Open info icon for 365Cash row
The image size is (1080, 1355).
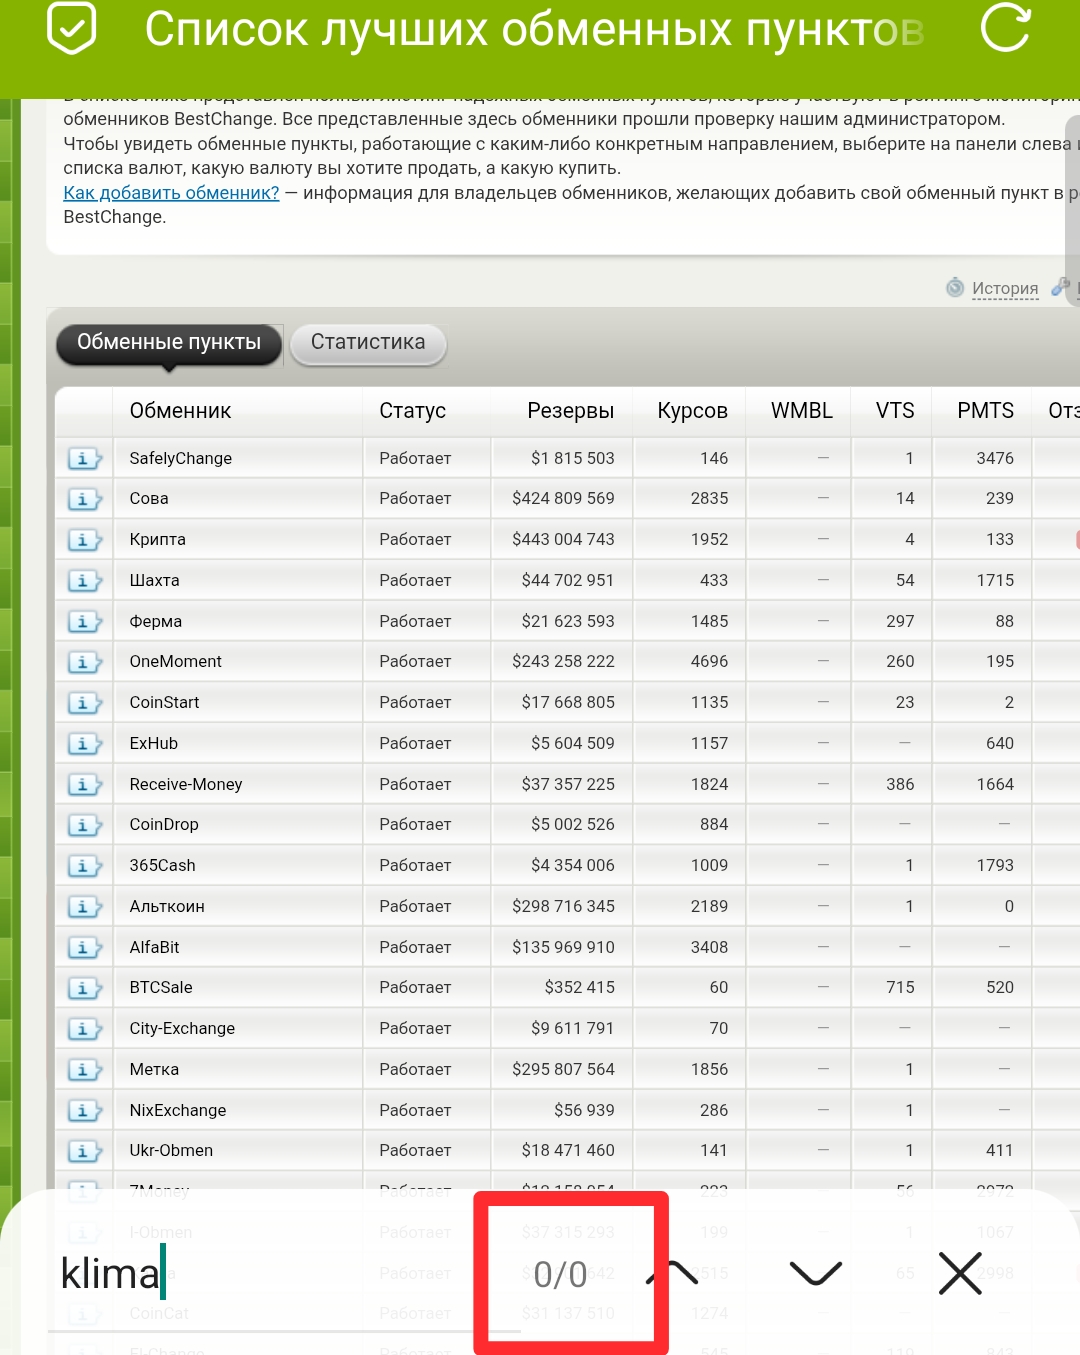84,866
